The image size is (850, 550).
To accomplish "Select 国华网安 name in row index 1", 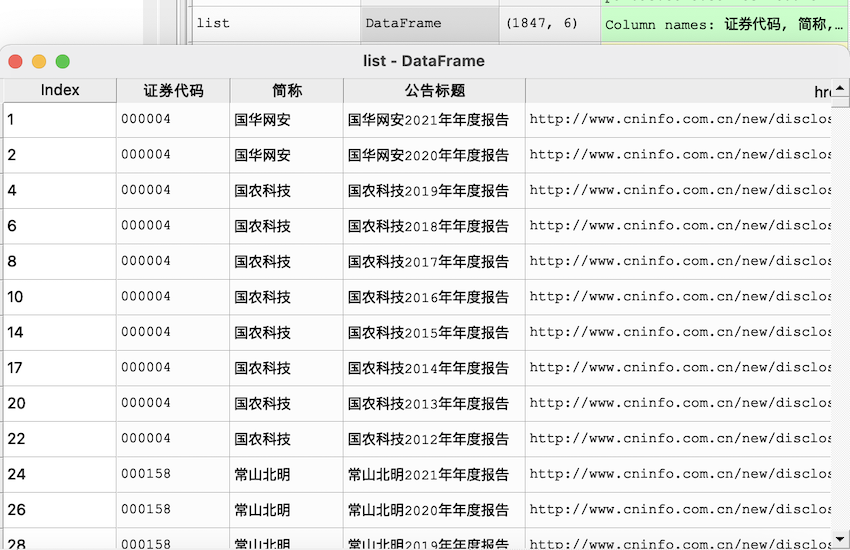I will (287, 120).
